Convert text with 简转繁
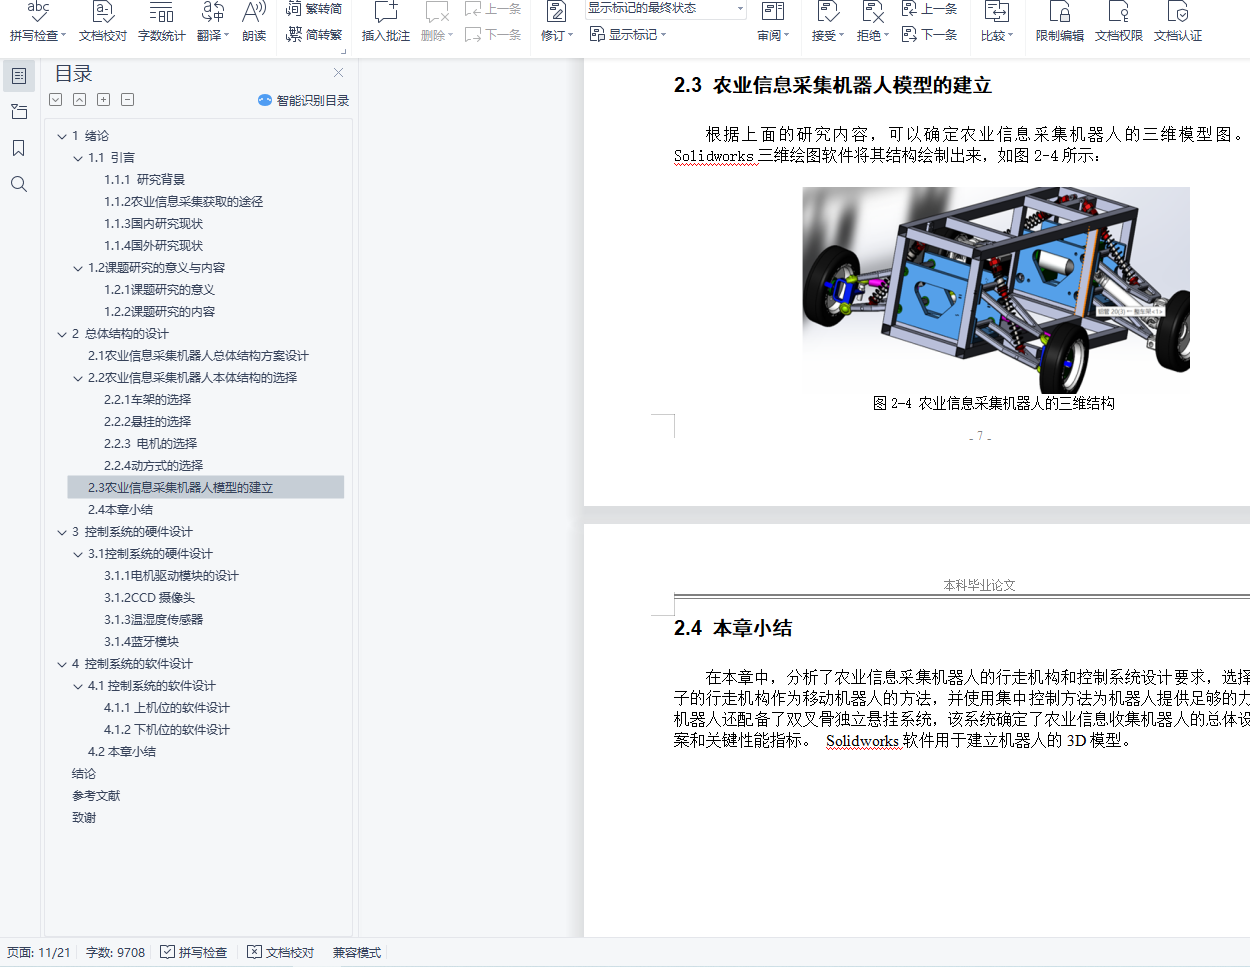 (314, 34)
